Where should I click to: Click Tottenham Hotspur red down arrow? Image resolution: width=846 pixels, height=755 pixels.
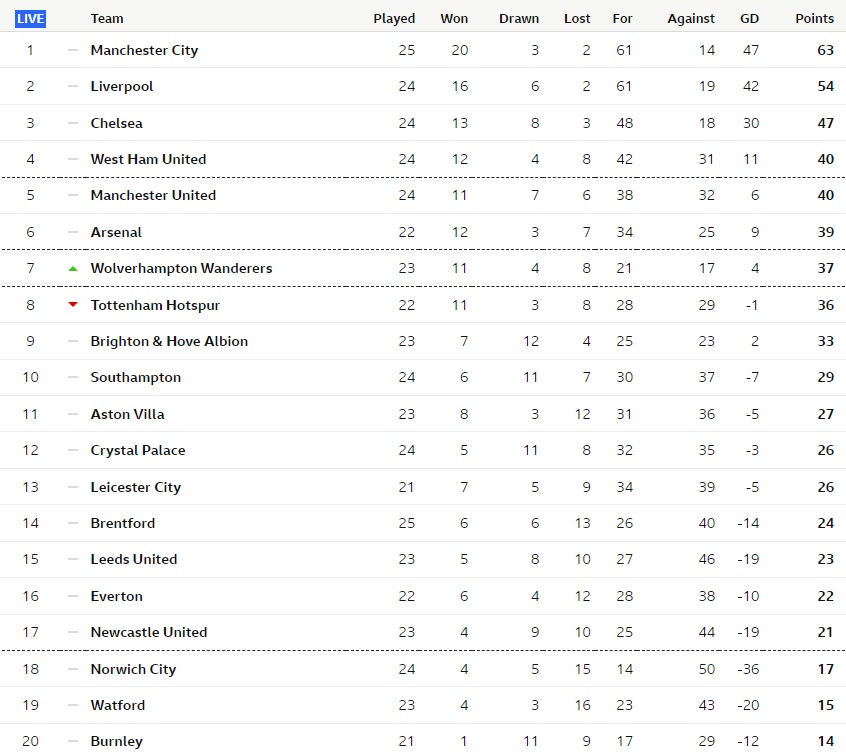tap(73, 305)
